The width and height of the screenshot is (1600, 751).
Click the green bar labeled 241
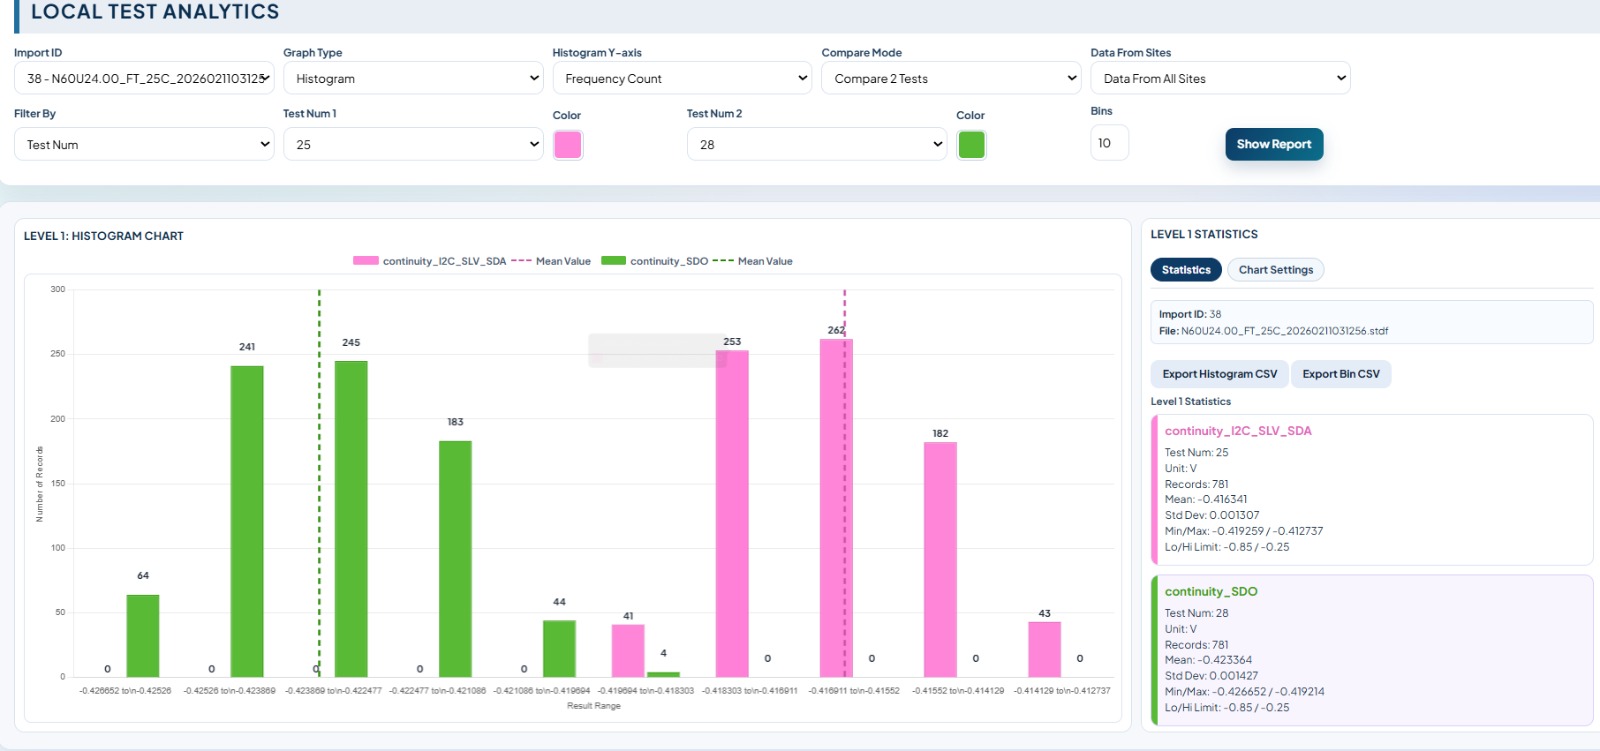tap(247, 521)
